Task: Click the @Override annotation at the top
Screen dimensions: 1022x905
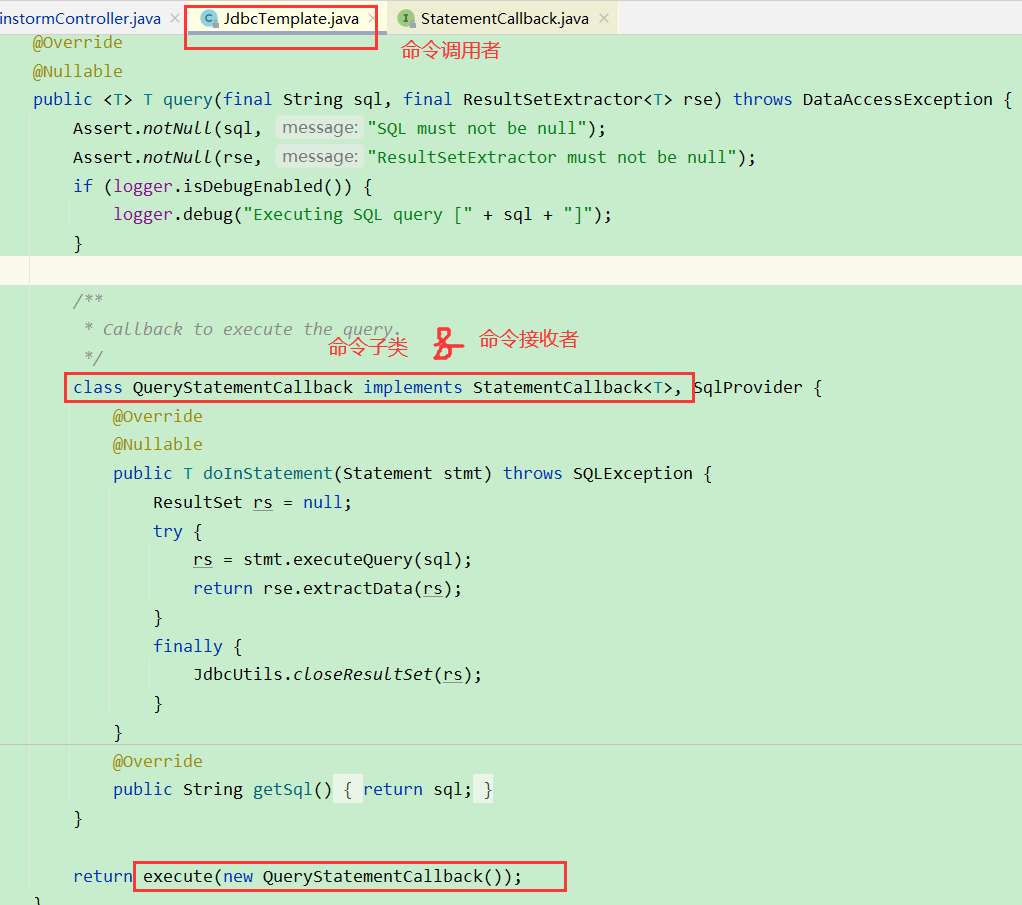Action: click(x=78, y=42)
